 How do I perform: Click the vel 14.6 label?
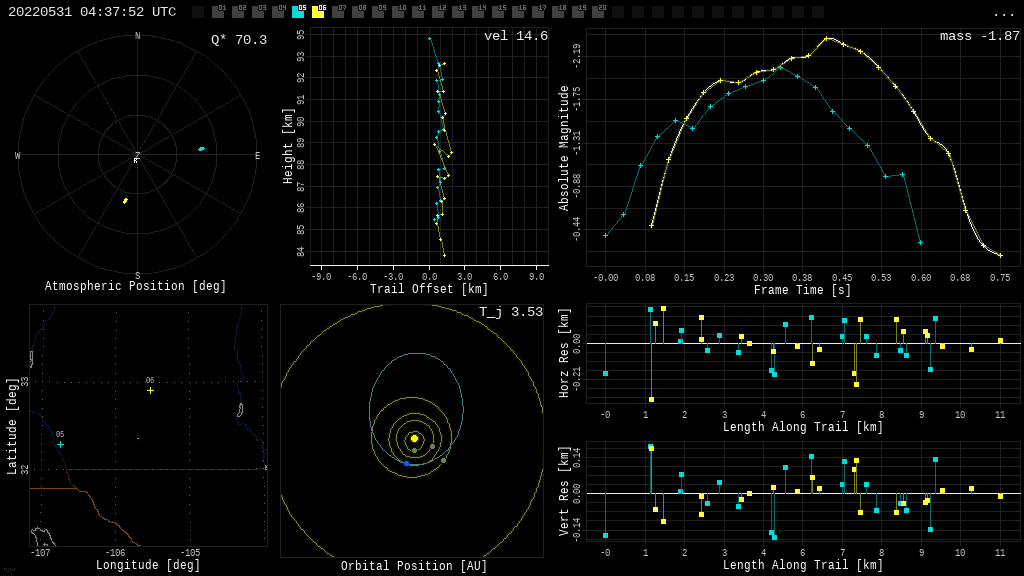click(x=515, y=36)
